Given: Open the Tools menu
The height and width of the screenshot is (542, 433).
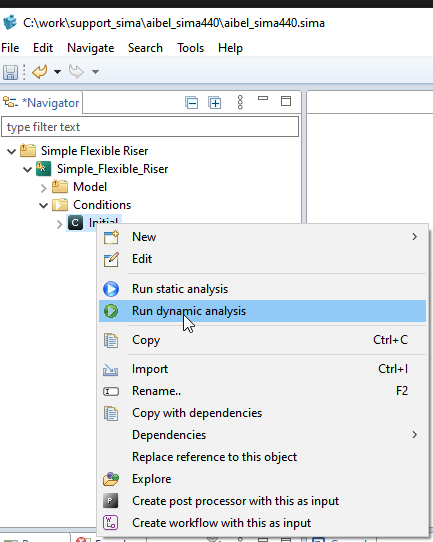Looking at the screenshot, I should coord(190,48).
